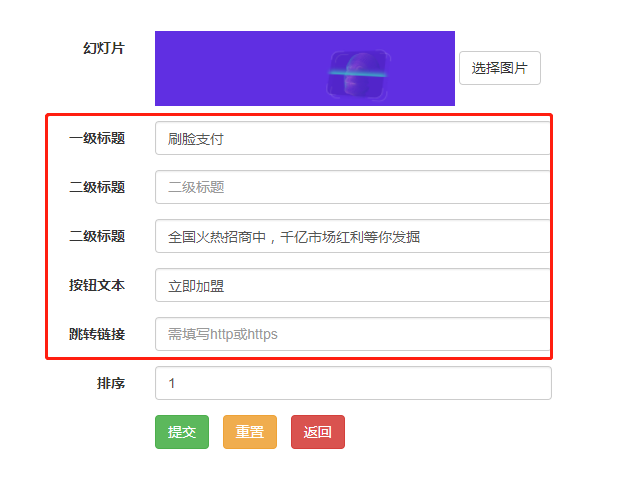This screenshot has height=478, width=631.
Task: Click the 选择图片 button
Action: coord(499,68)
